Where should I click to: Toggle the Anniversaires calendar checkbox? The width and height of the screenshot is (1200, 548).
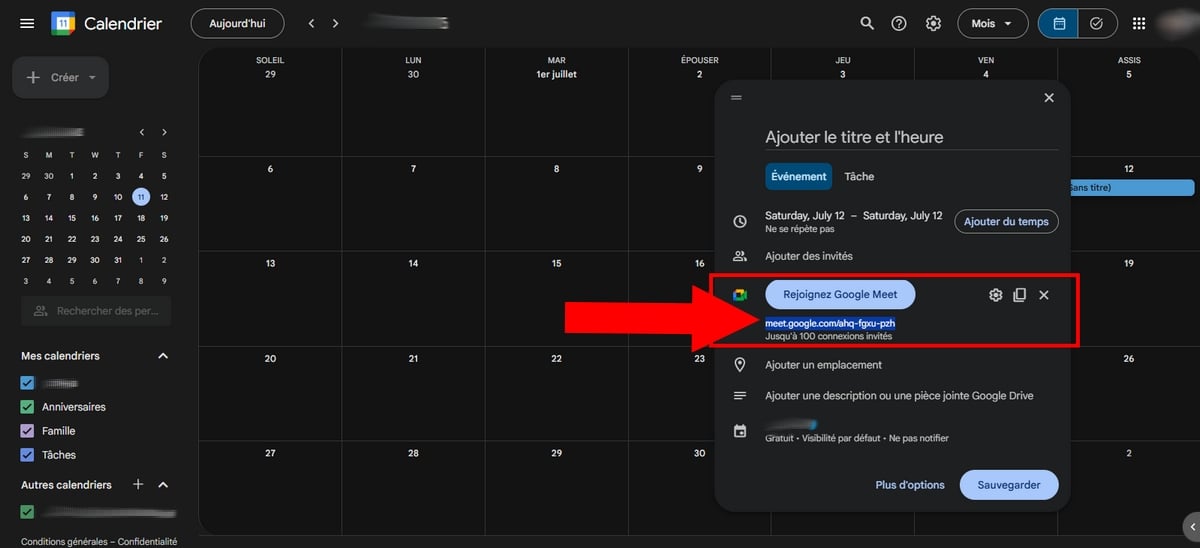(x=28, y=407)
